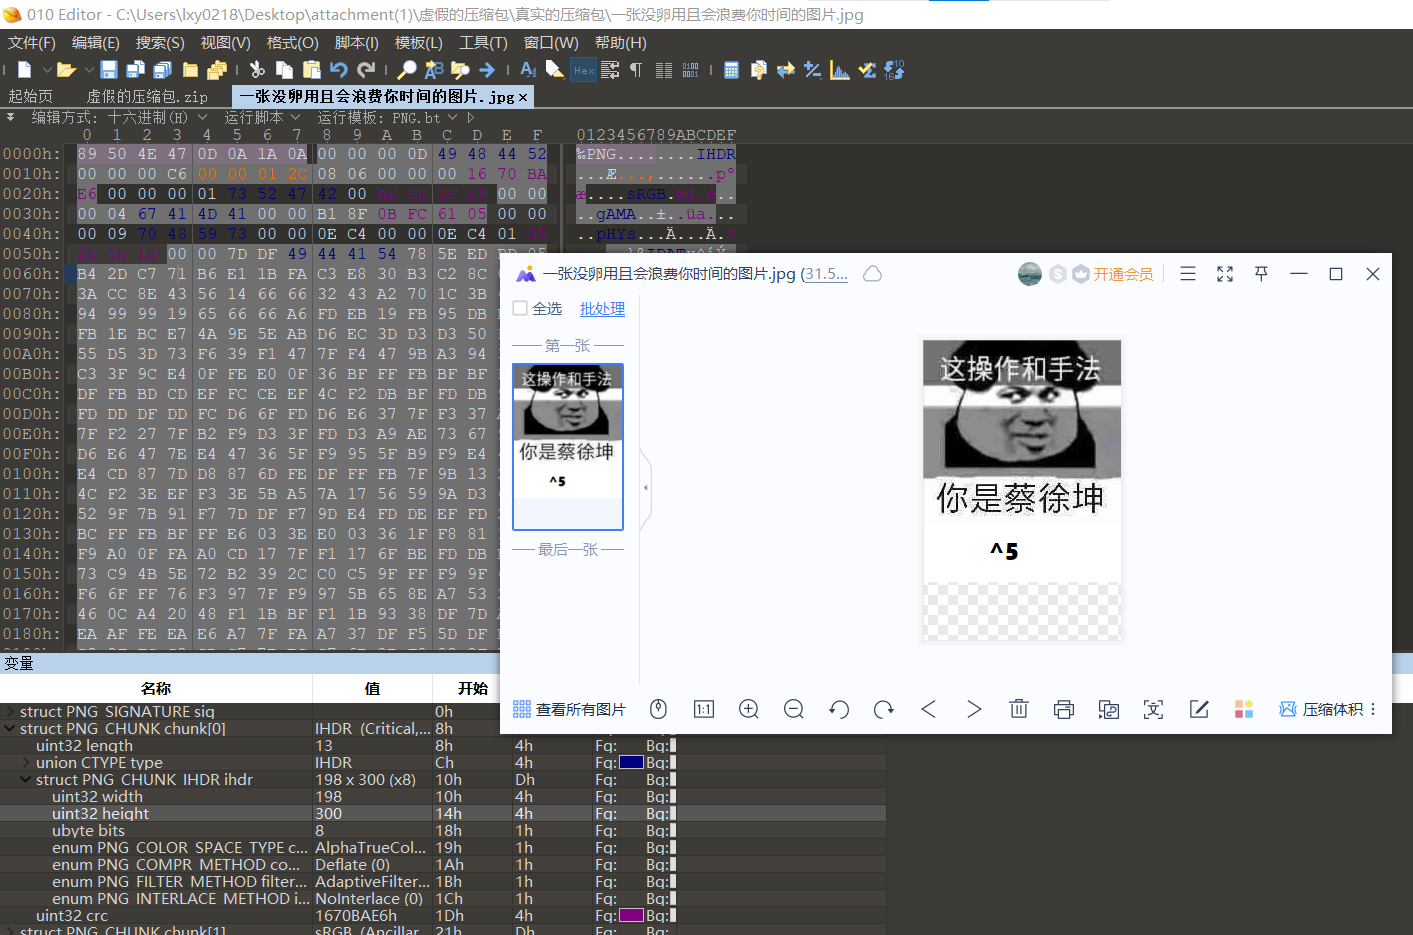Viewport: 1413px width, 935px height.
Task: Open the 模板(L) menu
Action: (418, 43)
